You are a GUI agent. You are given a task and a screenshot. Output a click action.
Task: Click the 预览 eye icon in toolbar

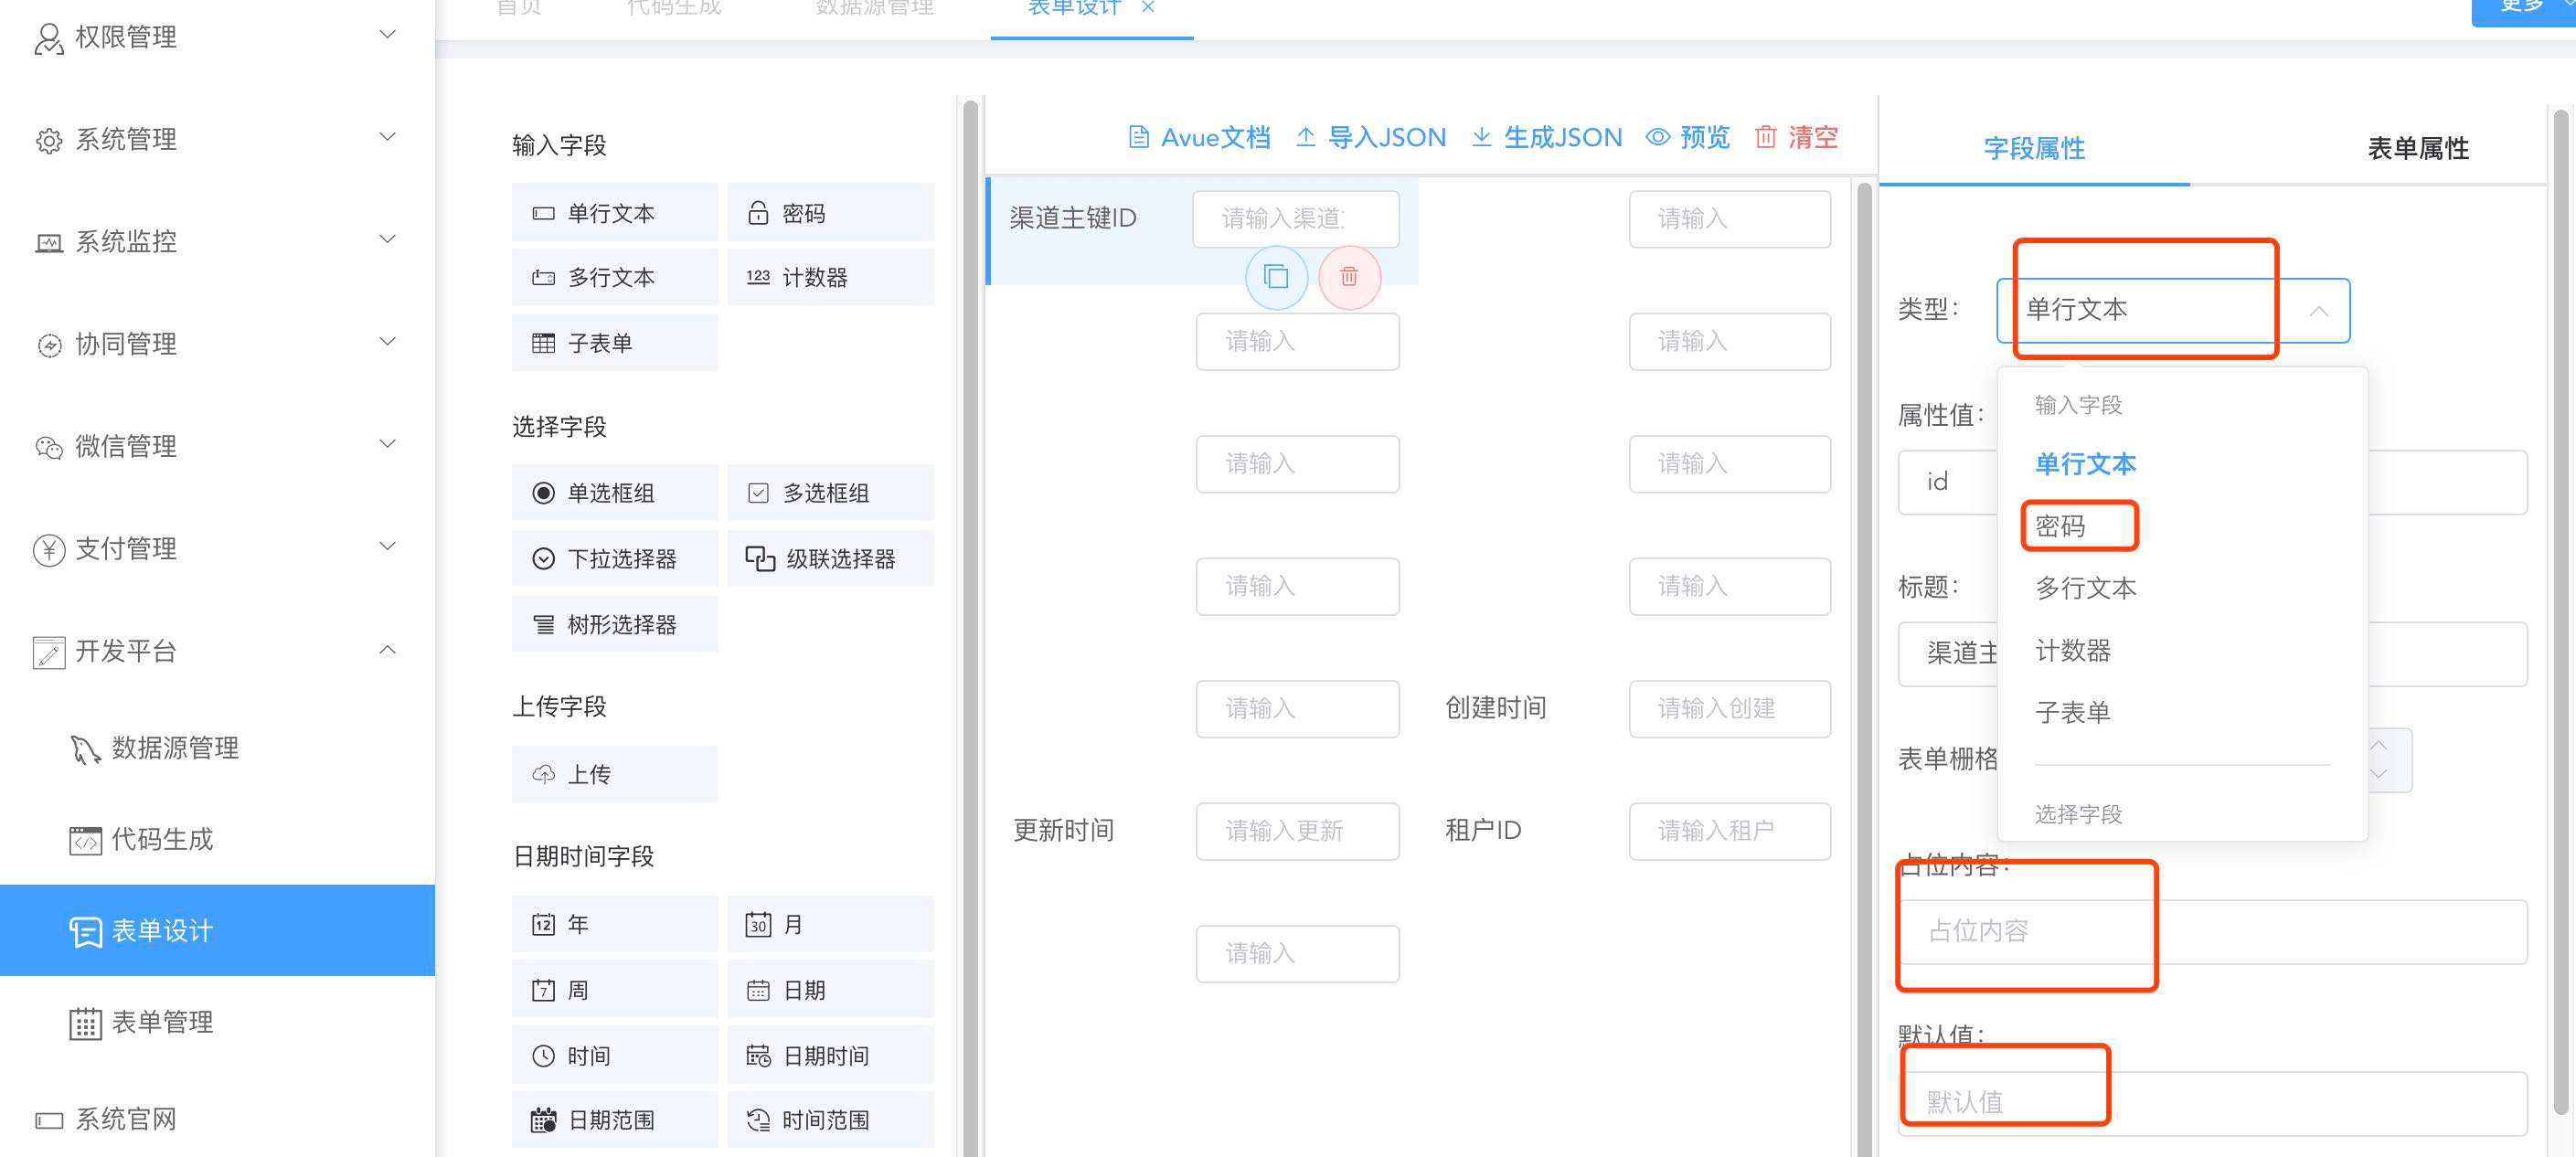point(1657,137)
